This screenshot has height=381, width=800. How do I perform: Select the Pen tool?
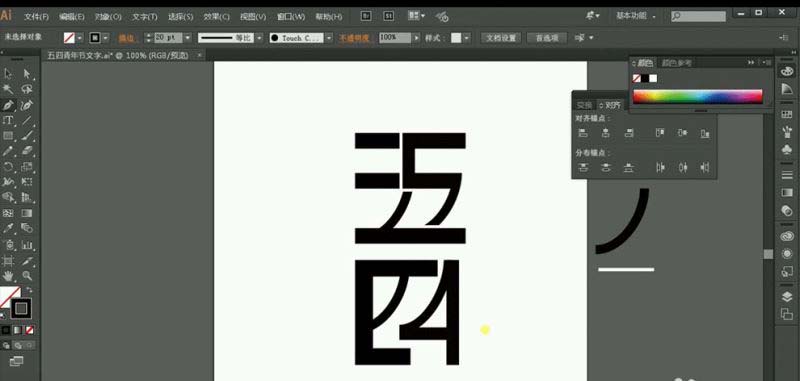[x=8, y=105]
